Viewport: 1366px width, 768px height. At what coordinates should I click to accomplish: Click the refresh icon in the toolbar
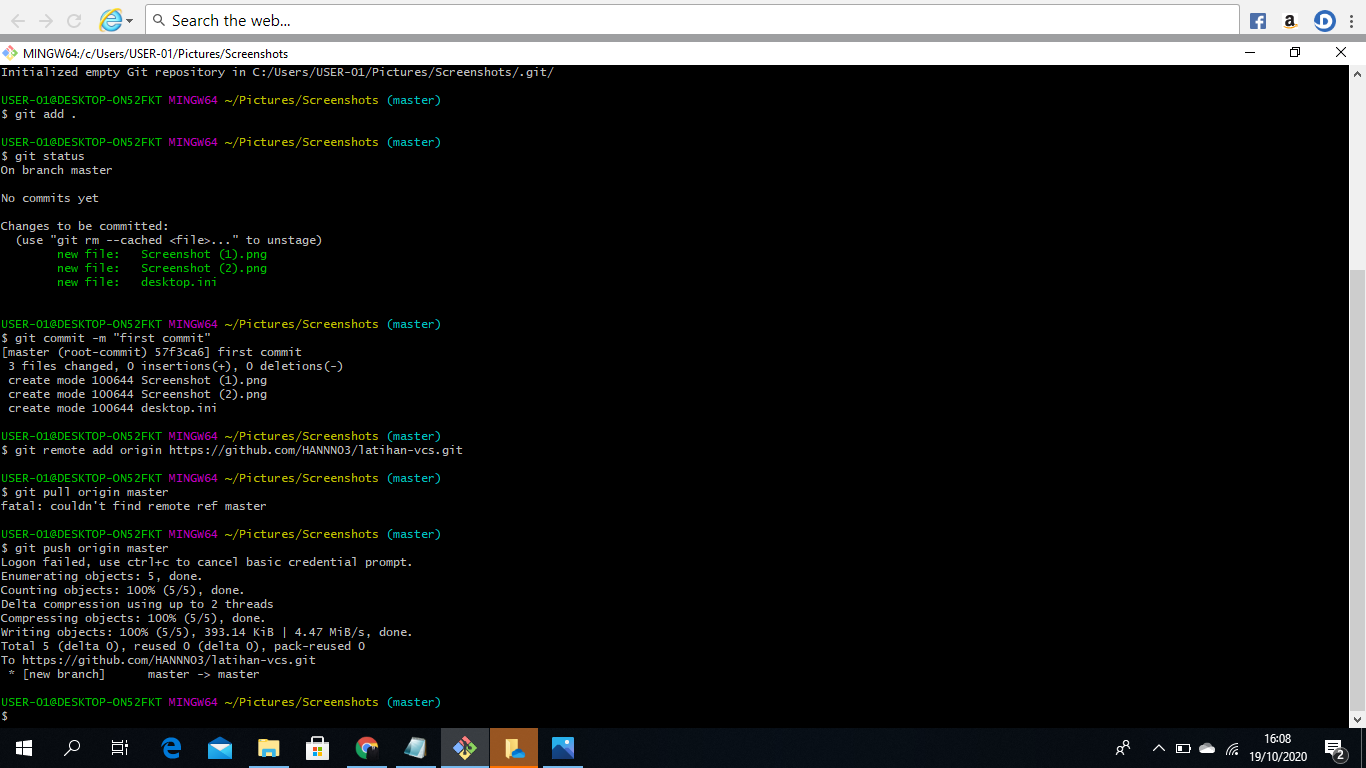click(74, 20)
